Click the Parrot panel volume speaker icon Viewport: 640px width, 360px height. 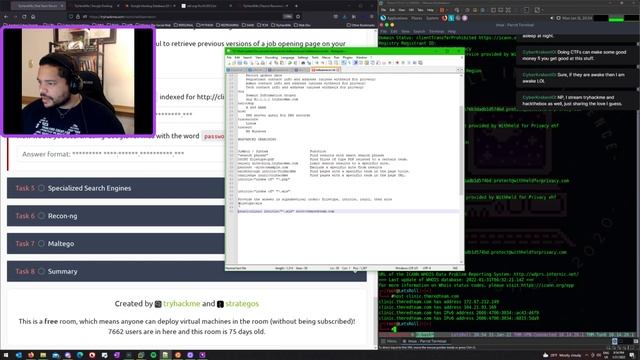pos(552,18)
